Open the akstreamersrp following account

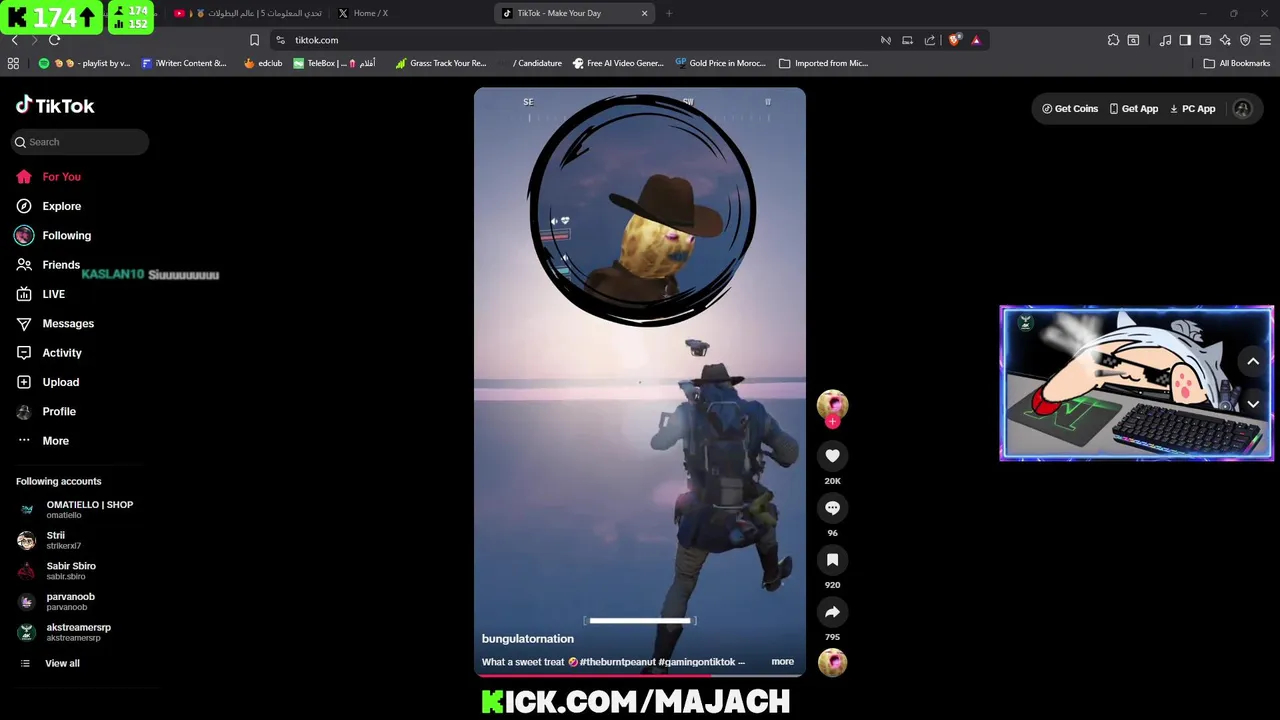(x=65, y=632)
